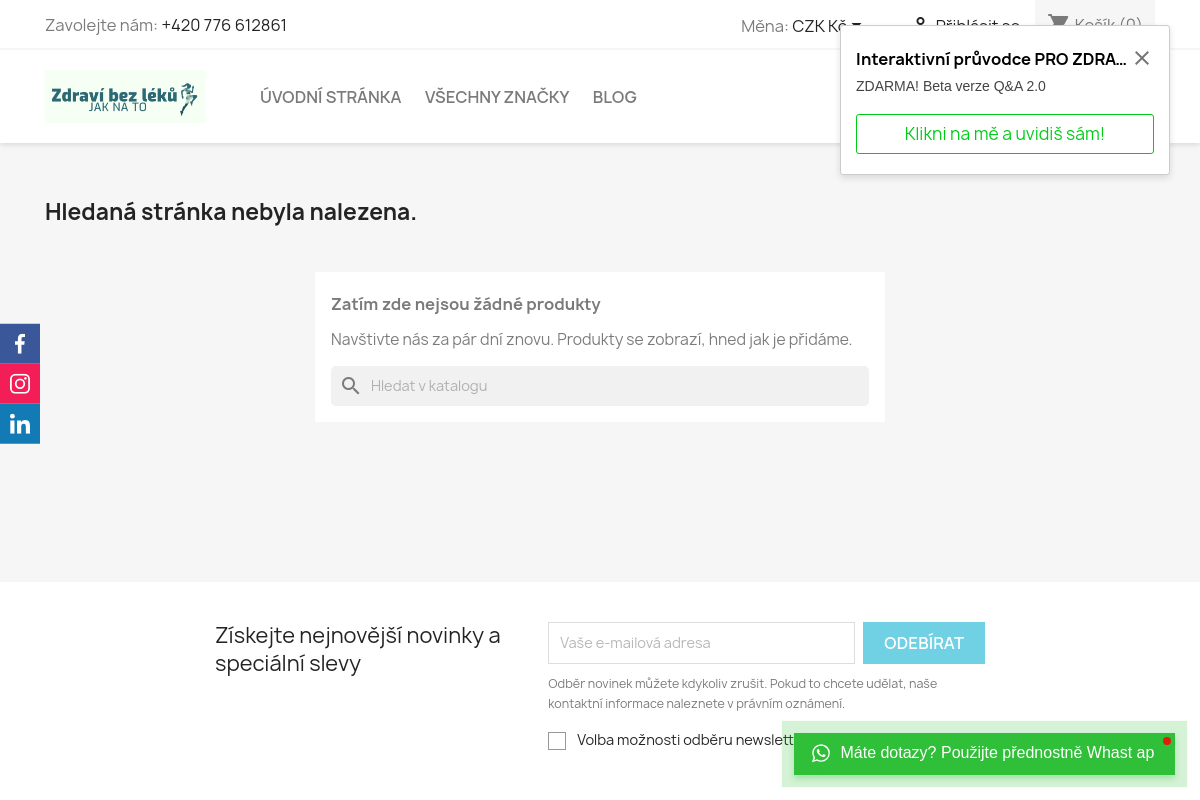This screenshot has width=1200, height=800.
Task: Open the BLOG menu item
Action: pos(615,97)
